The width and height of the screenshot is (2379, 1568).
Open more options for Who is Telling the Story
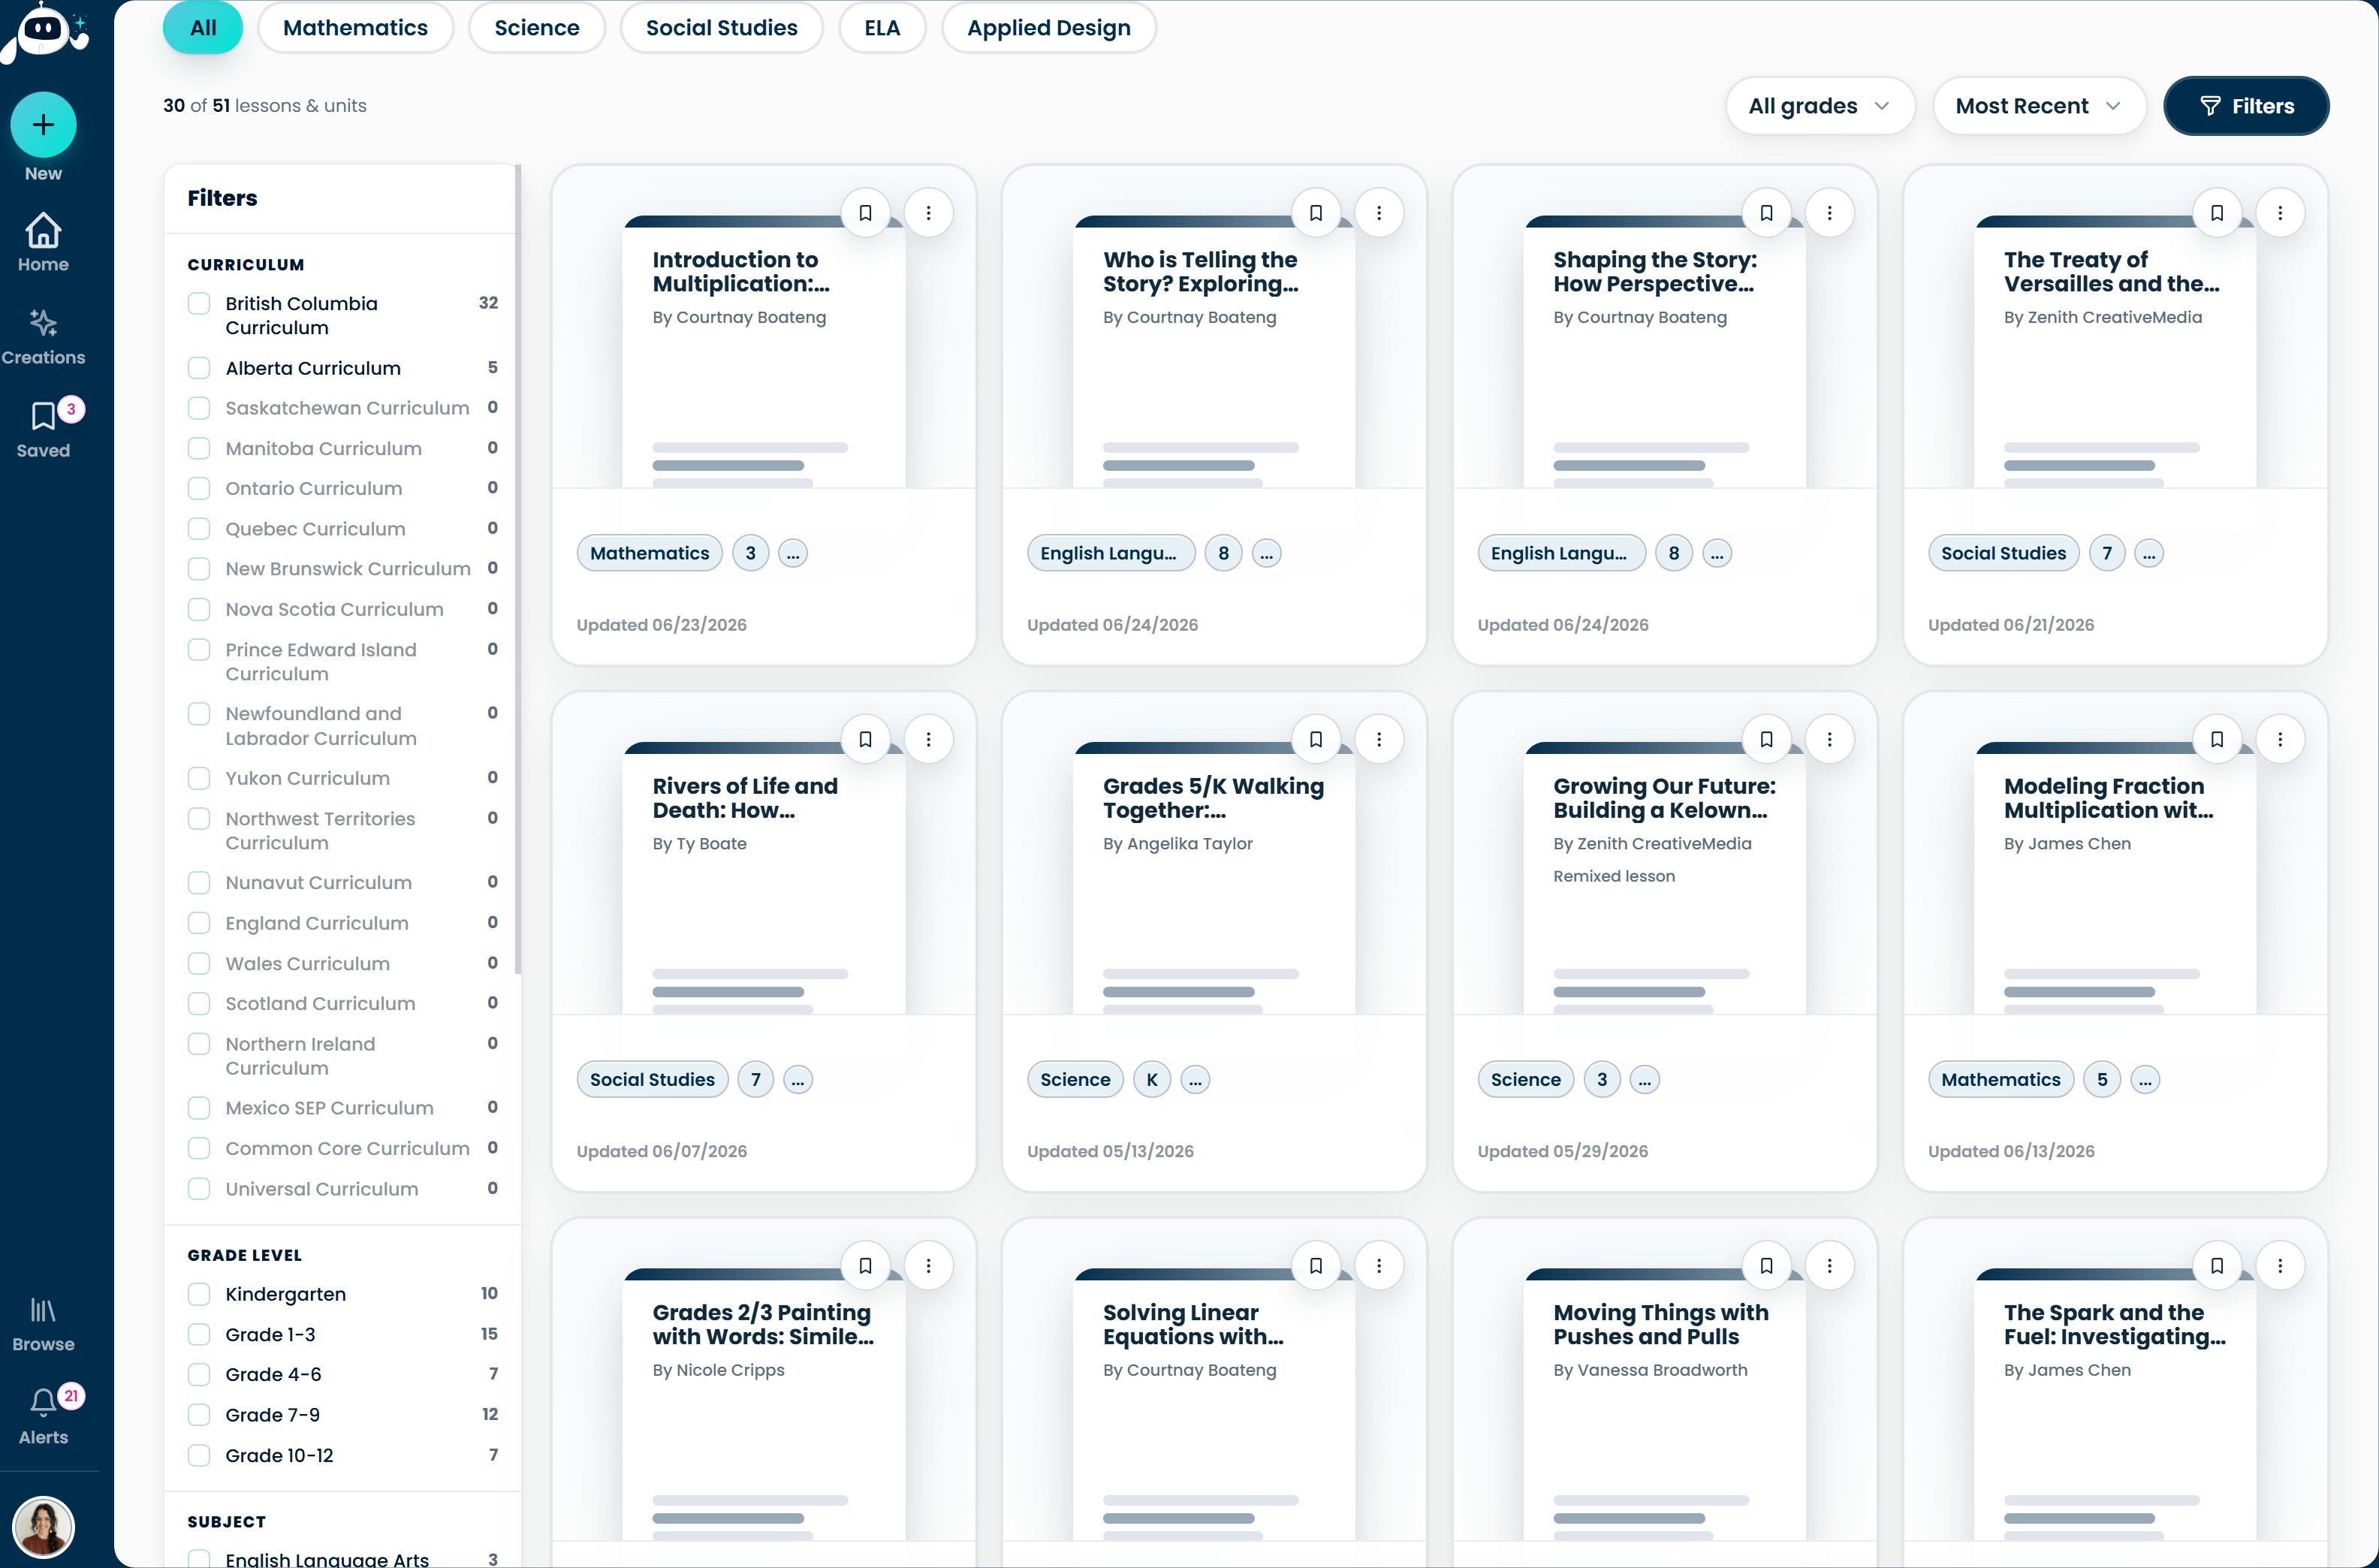1379,213
